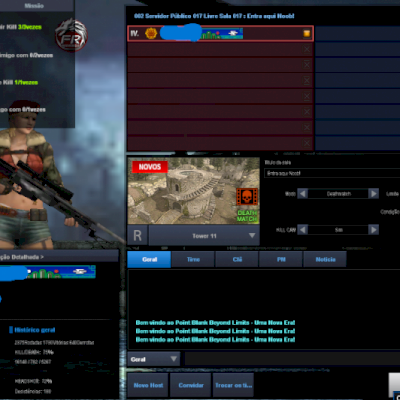The width and height of the screenshot is (400, 400).
Task: Click the Histórico geral heading
Action: click(x=35, y=330)
